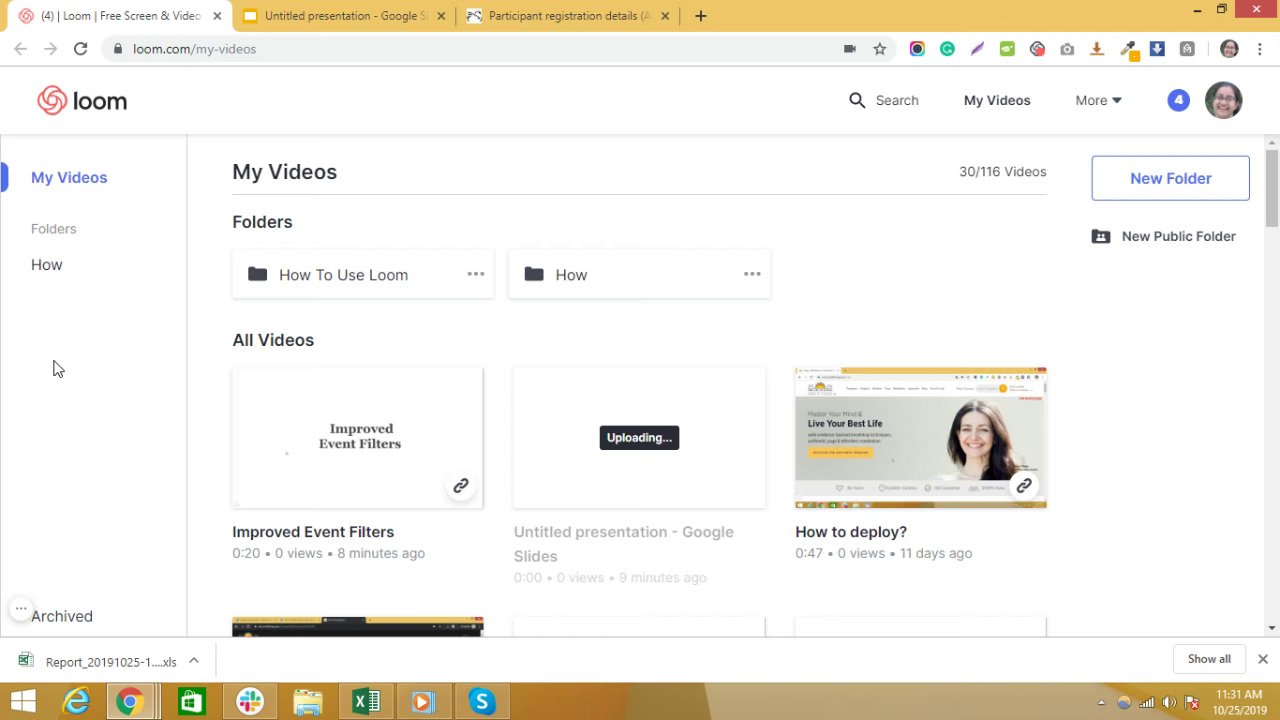The width and height of the screenshot is (1280, 720).
Task: Go back in browser history
Action: point(20,49)
